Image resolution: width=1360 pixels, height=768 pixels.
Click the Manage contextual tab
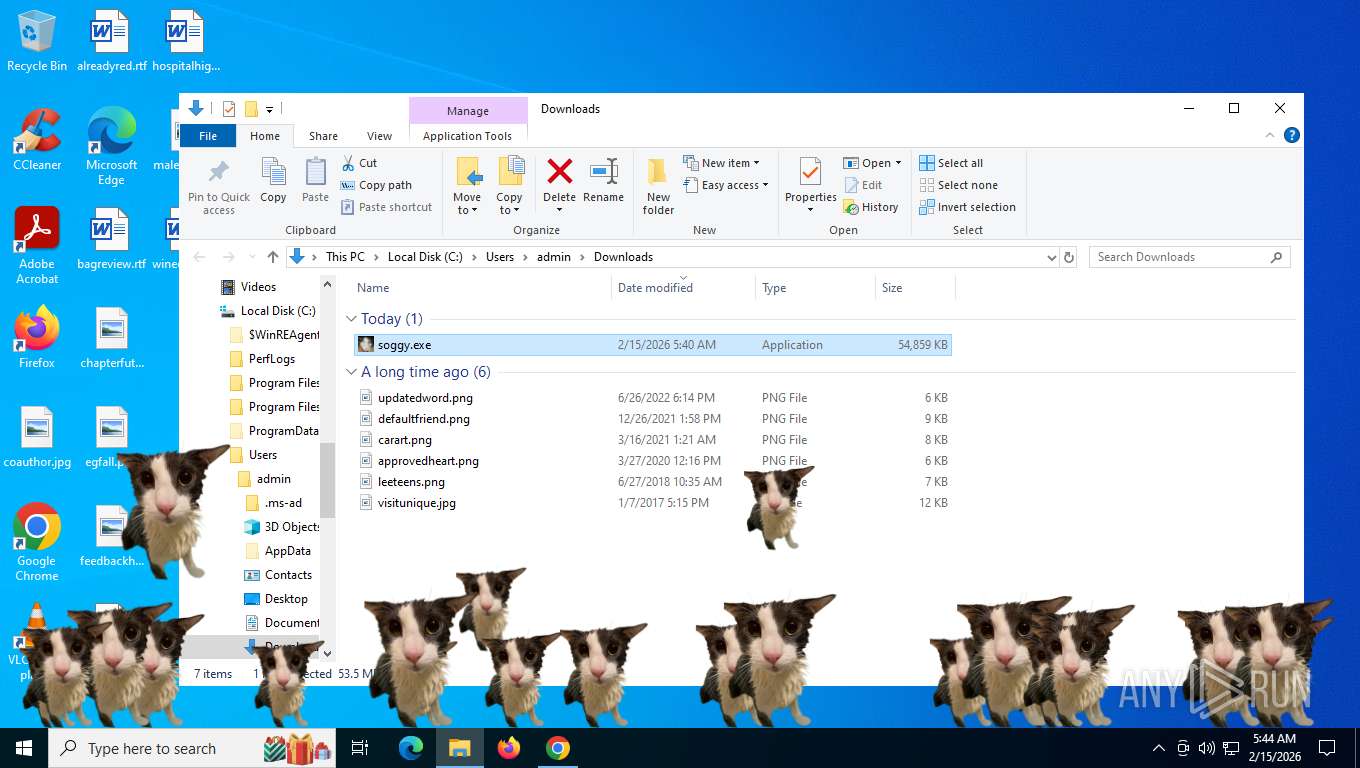point(468,111)
